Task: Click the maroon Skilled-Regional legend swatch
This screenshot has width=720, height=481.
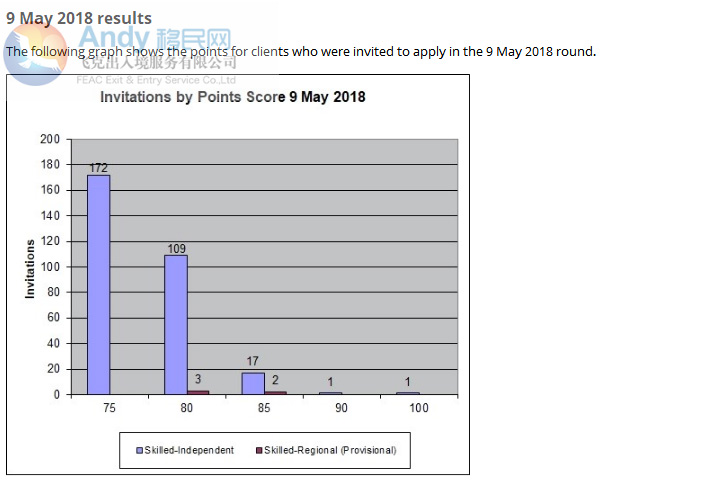Action: pos(259,450)
